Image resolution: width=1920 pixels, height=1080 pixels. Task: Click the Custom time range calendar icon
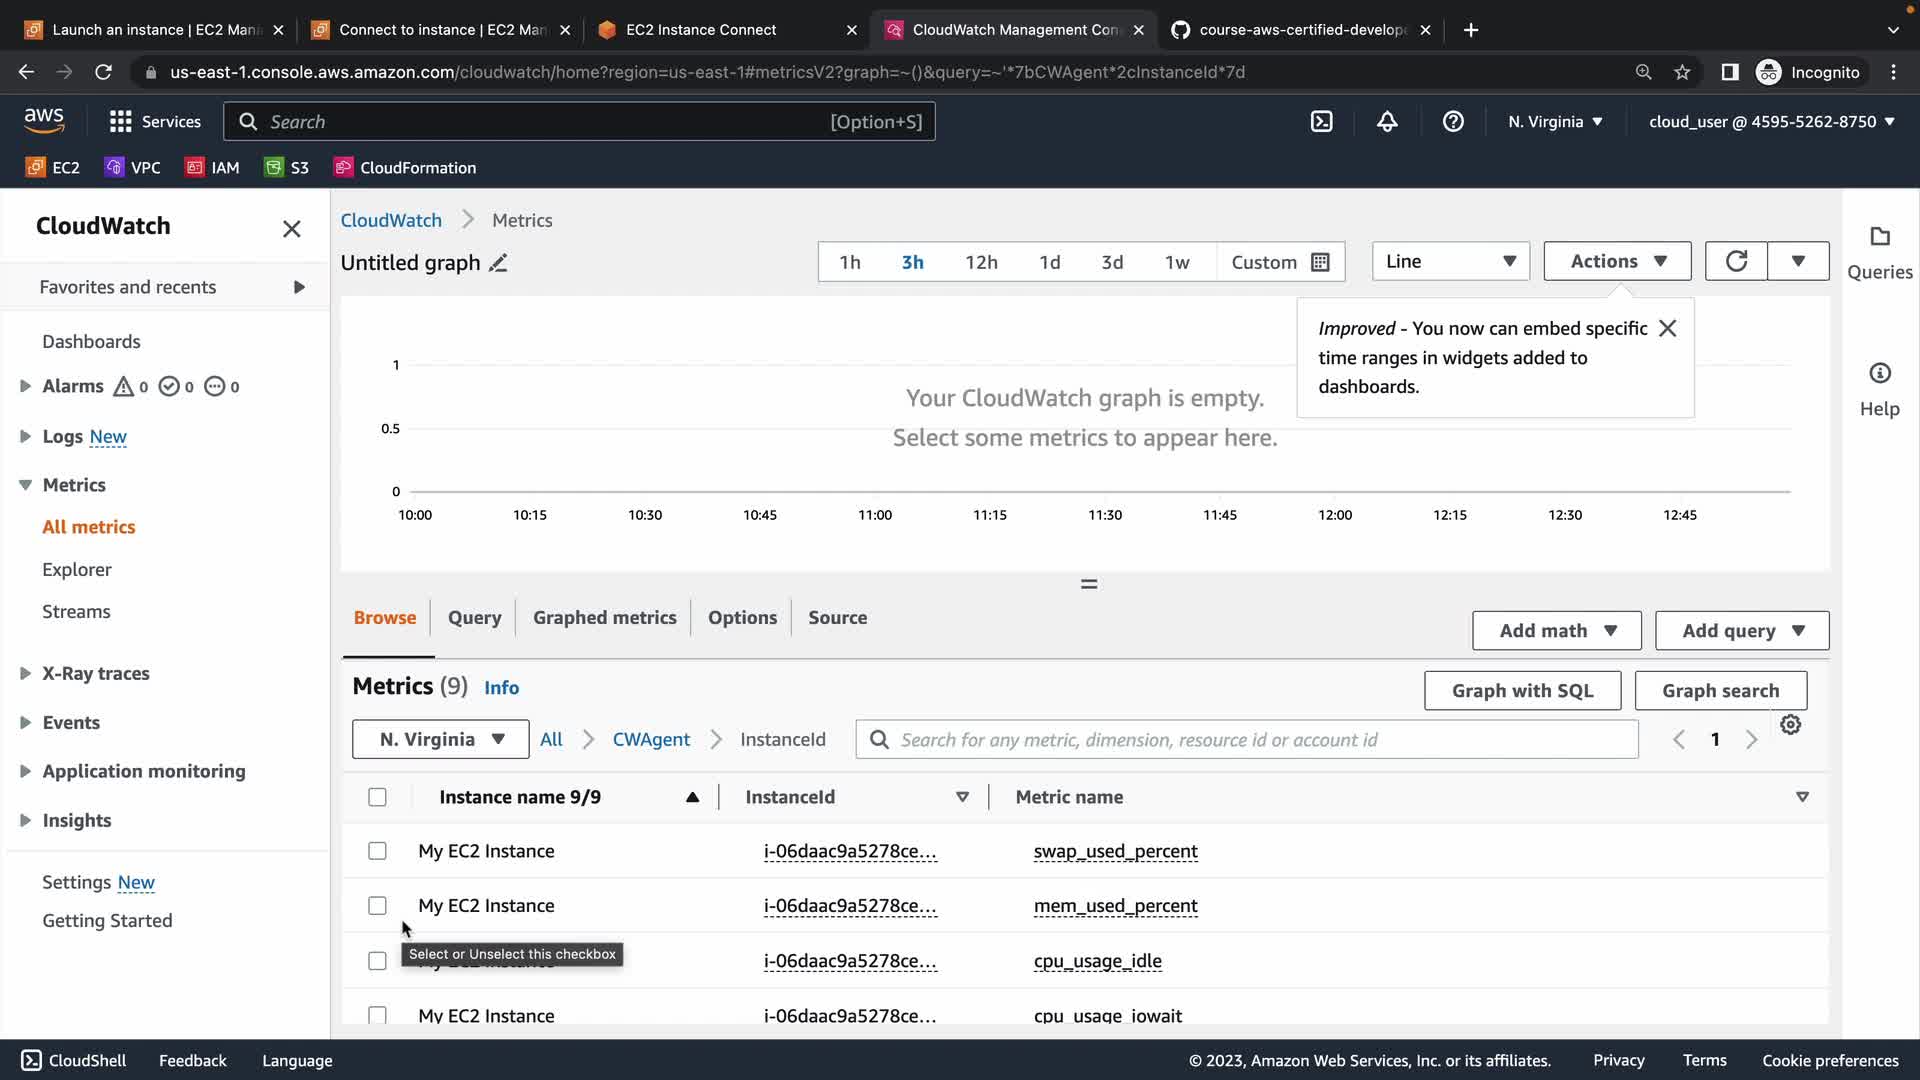1320,262
